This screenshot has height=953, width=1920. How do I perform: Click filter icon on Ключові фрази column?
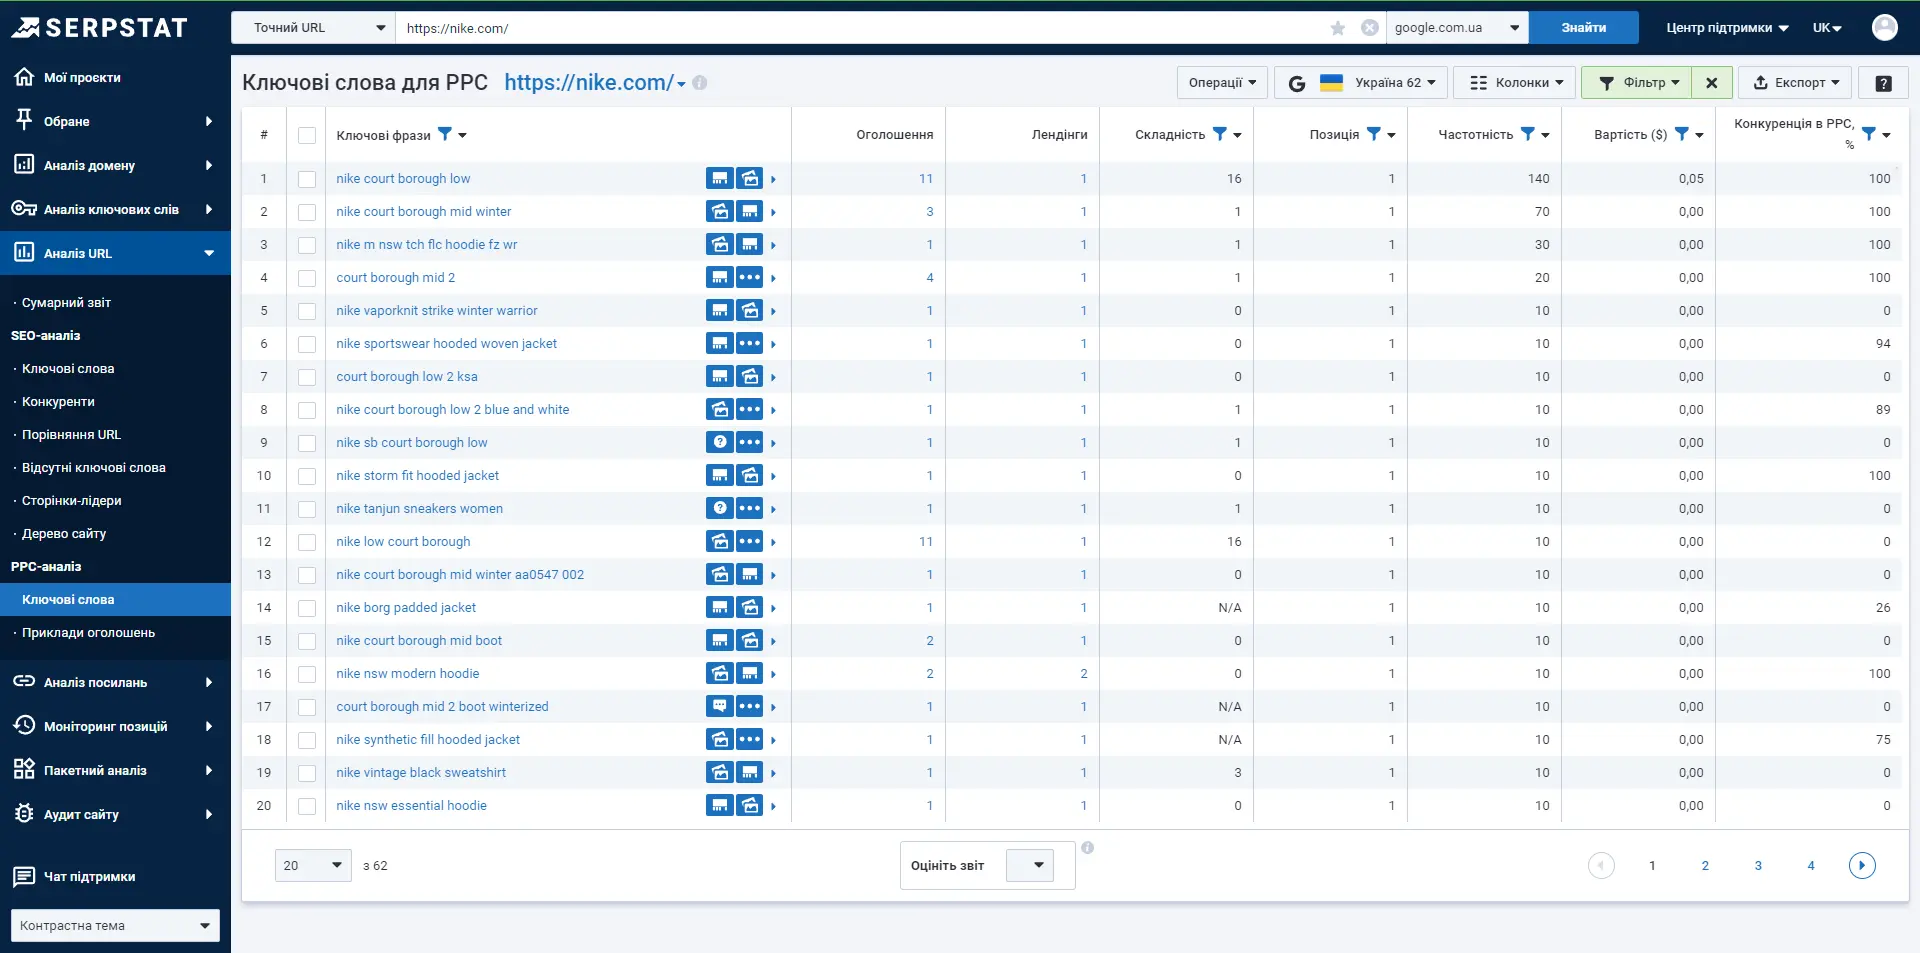click(445, 134)
